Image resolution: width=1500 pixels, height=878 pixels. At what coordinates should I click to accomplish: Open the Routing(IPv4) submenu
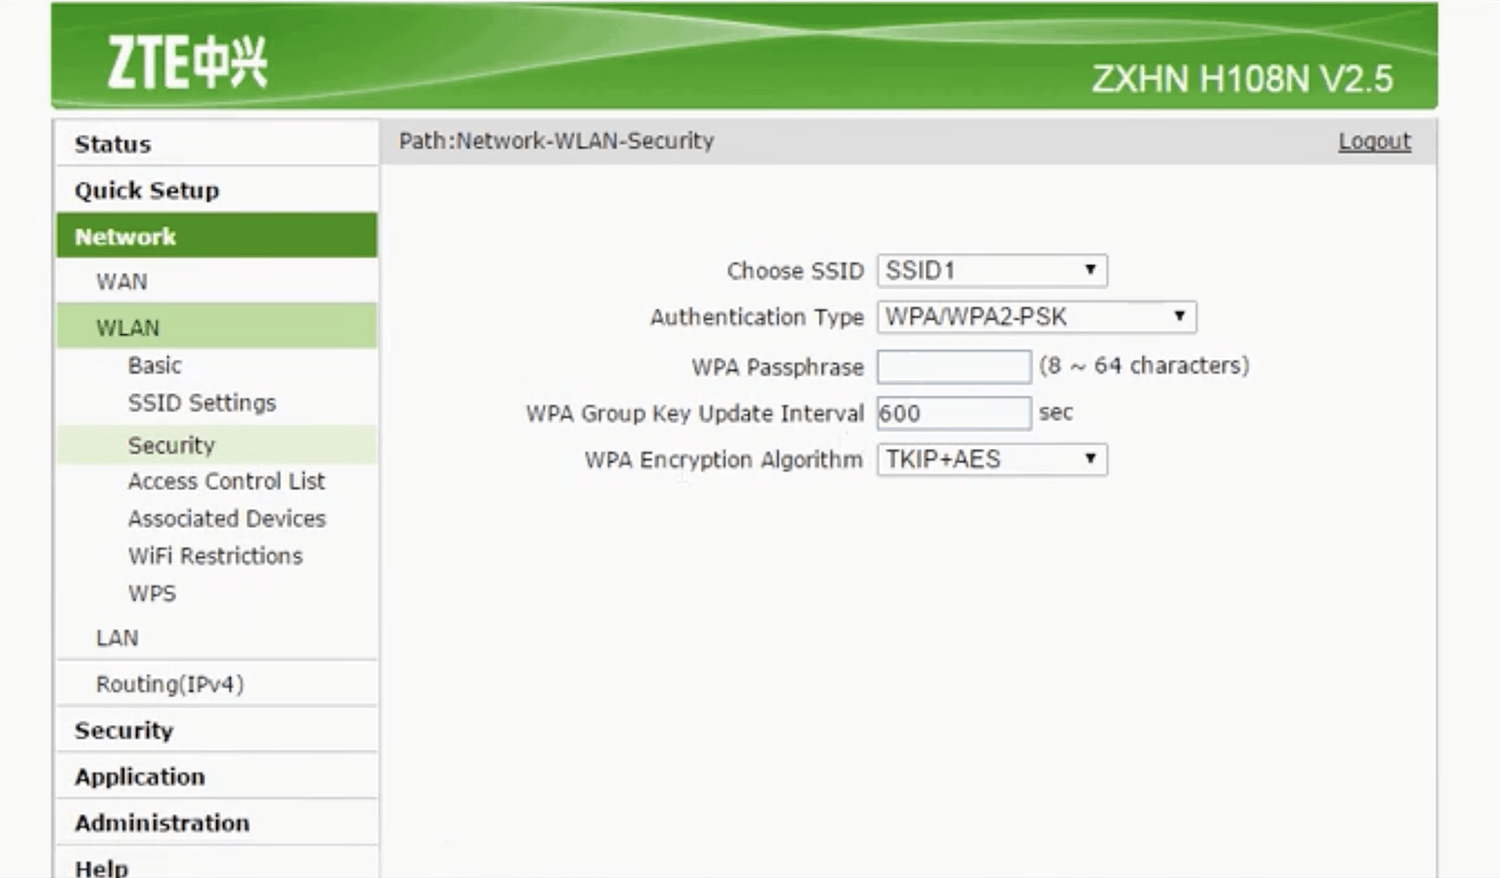(x=170, y=684)
